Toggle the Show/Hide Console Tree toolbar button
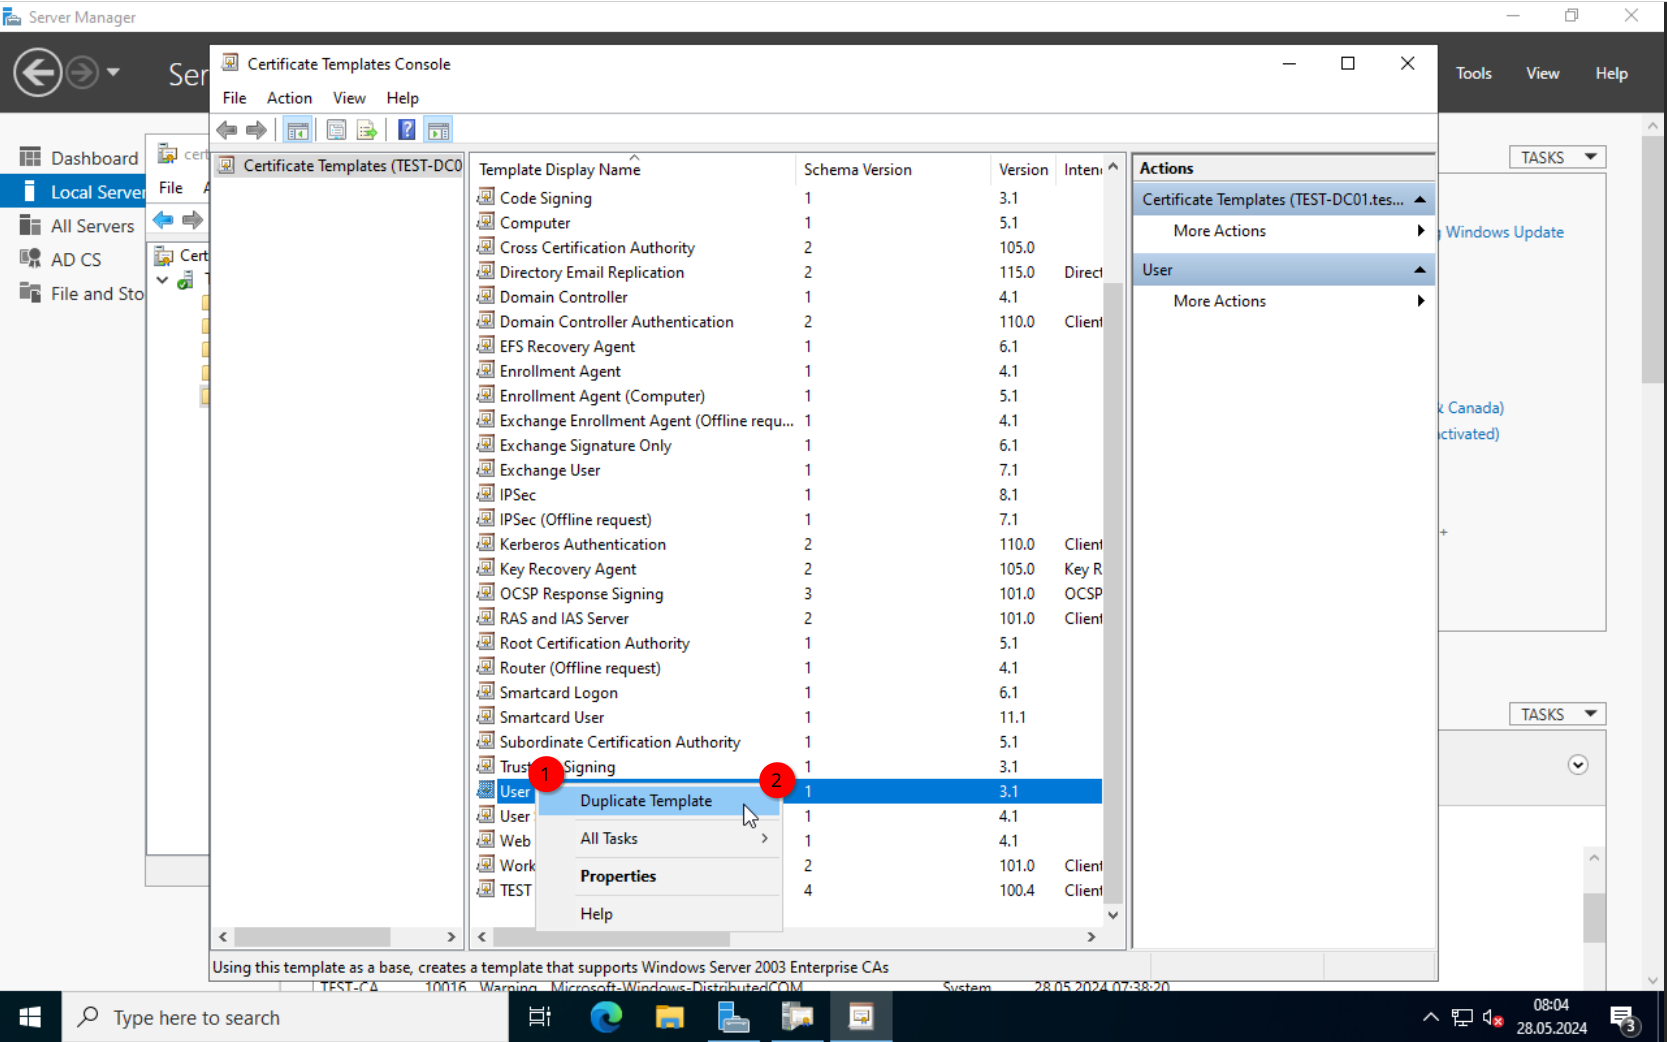1667x1042 pixels. 297,130
